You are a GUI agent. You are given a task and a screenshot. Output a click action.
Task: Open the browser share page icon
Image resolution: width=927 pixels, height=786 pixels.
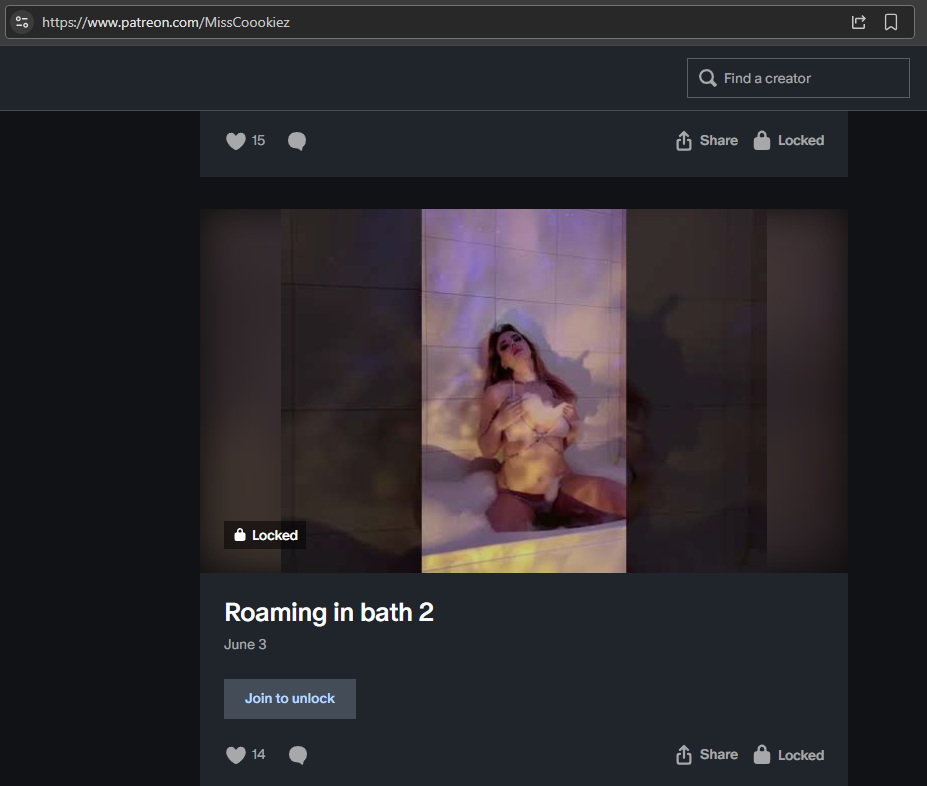click(858, 22)
